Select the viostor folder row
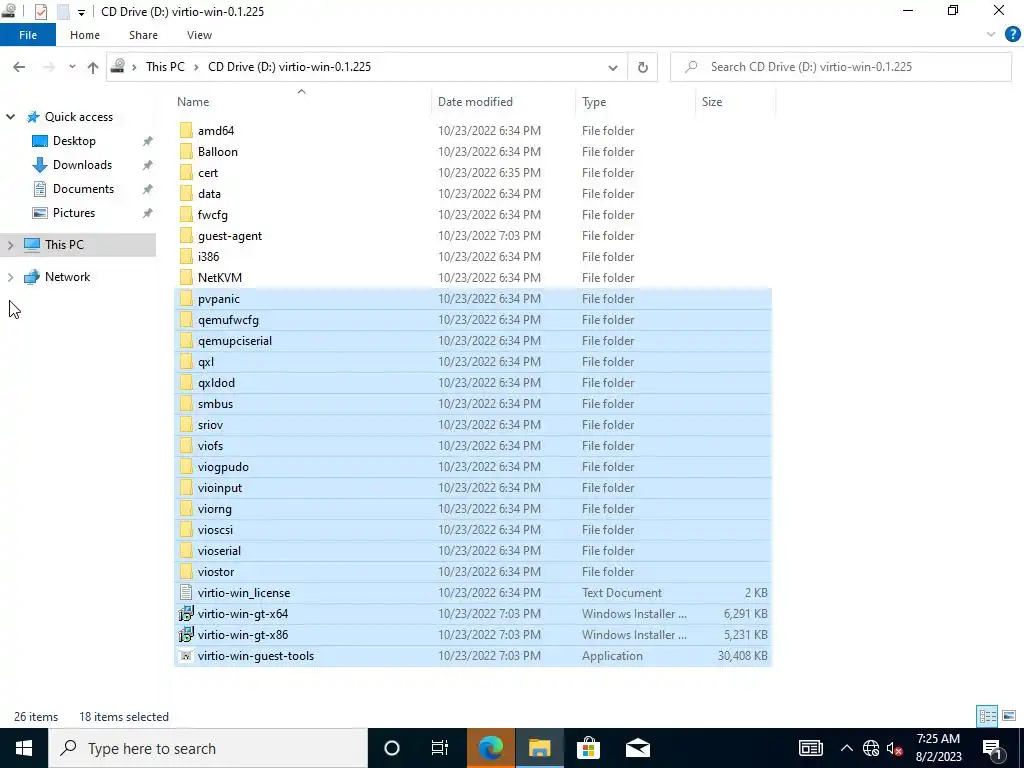1024x768 pixels. coord(473,571)
